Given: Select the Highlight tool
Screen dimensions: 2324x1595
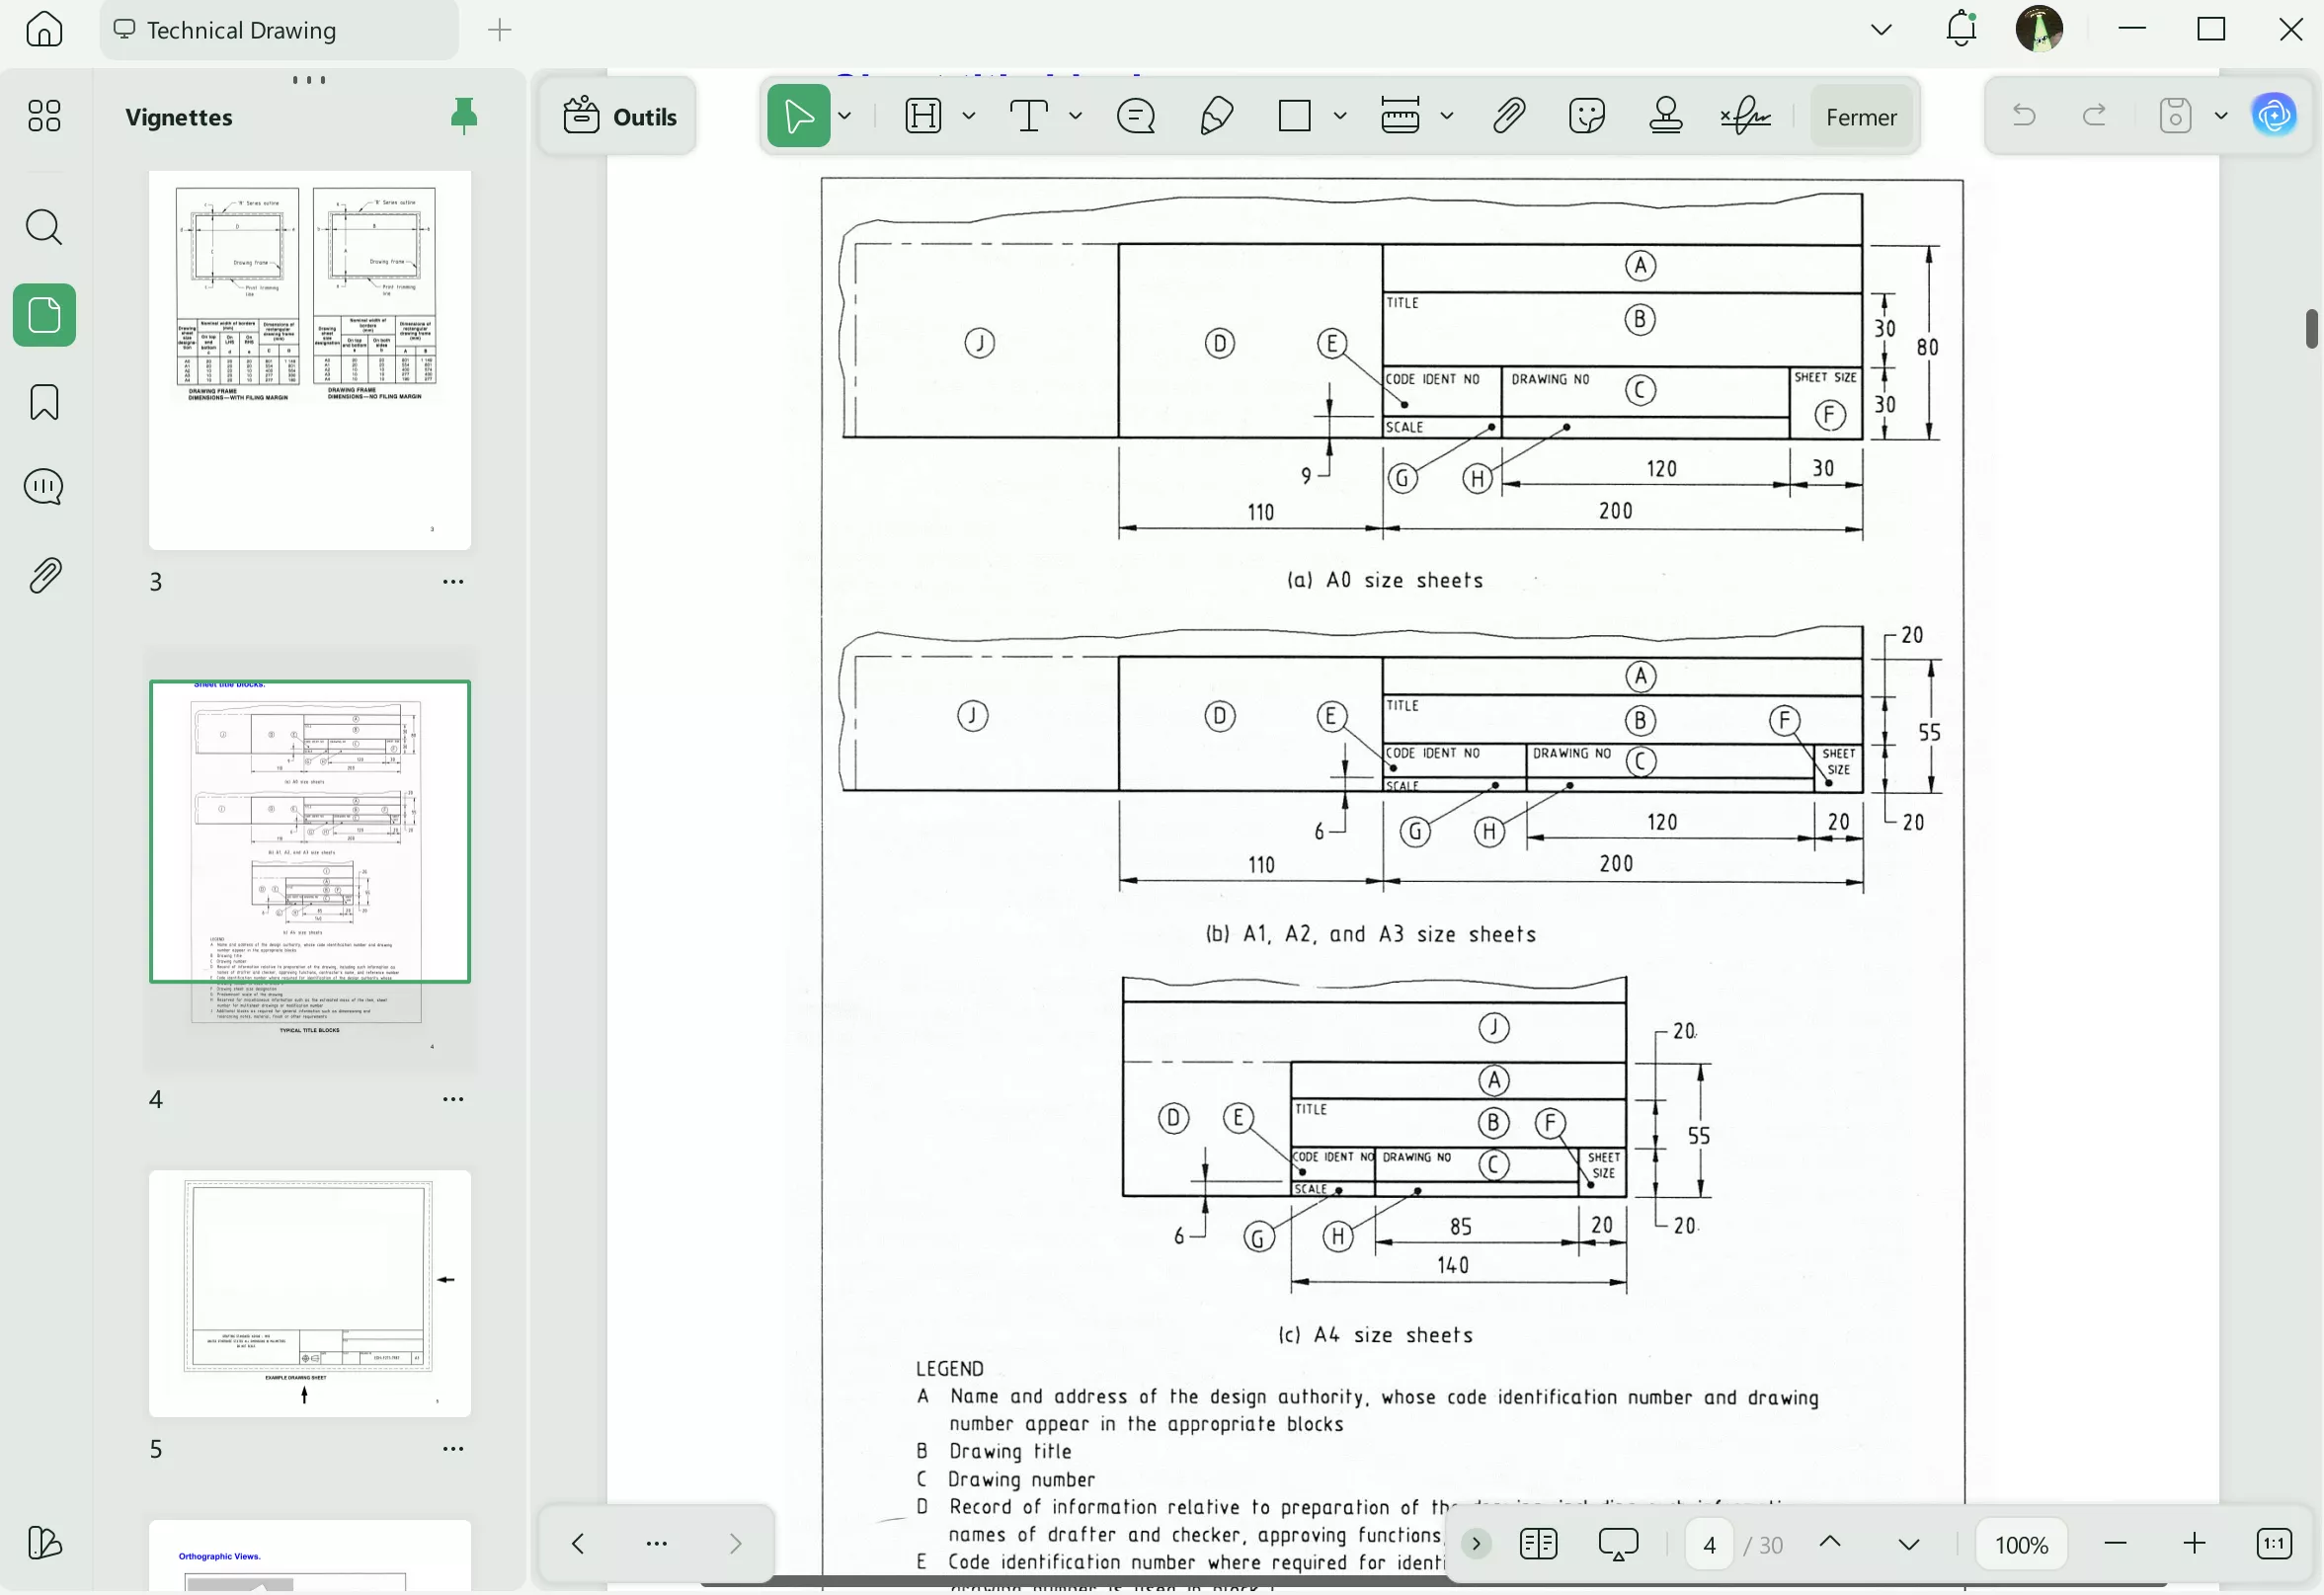Looking at the screenshot, I should click(922, 116).
